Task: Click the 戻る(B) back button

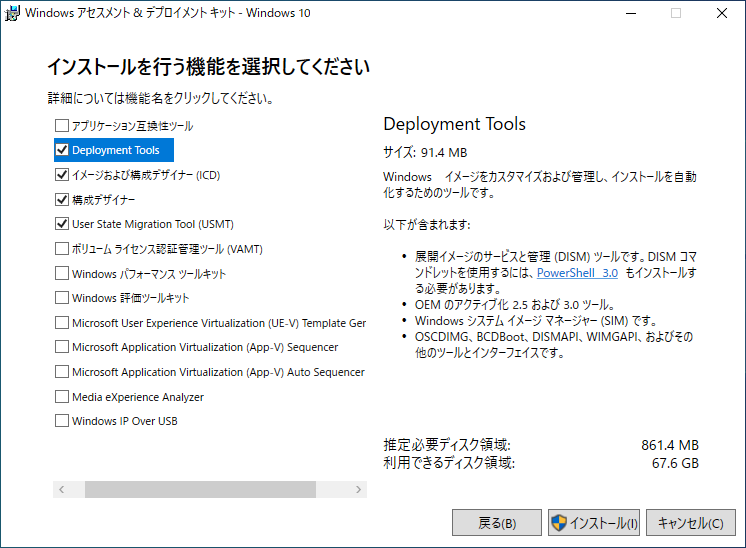Action: point(497,523)
